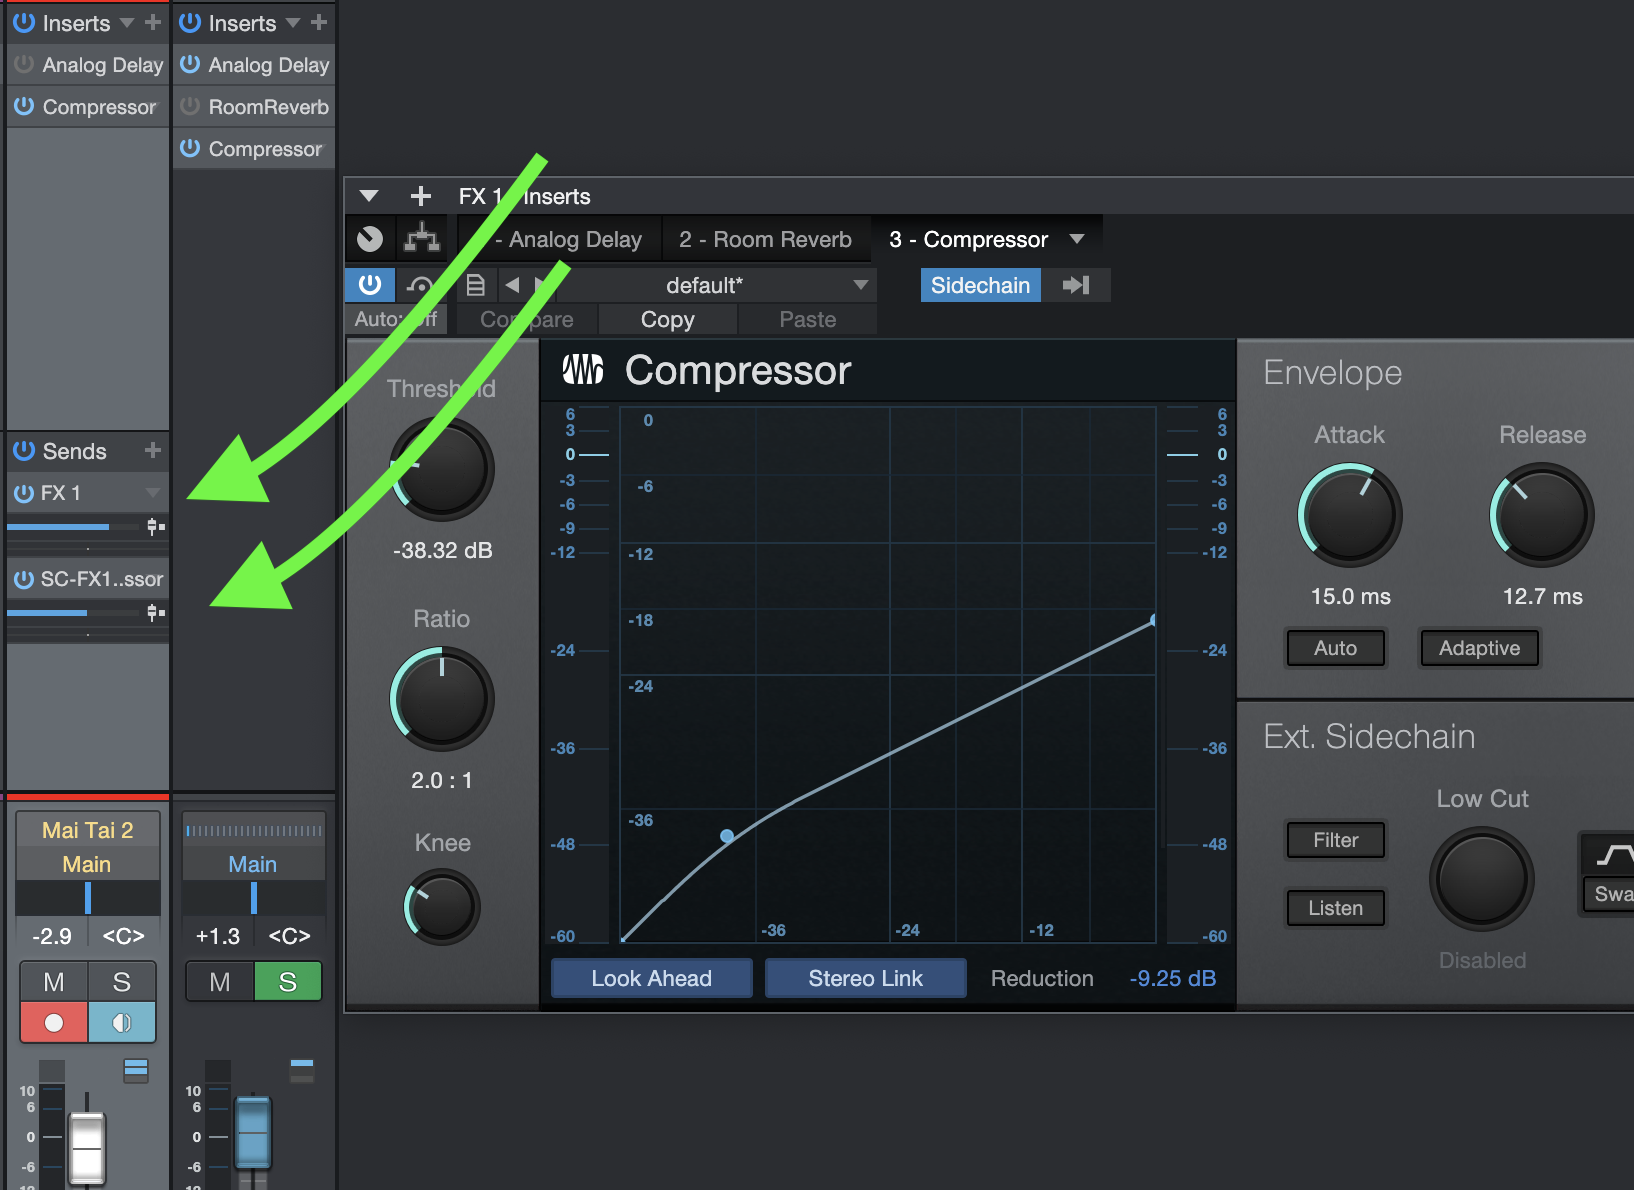Arm record on the Mai Tai 2 channel
Image resolution: width=1634 pixels, height=1190 pixels.
click(x=54, y=1022)
